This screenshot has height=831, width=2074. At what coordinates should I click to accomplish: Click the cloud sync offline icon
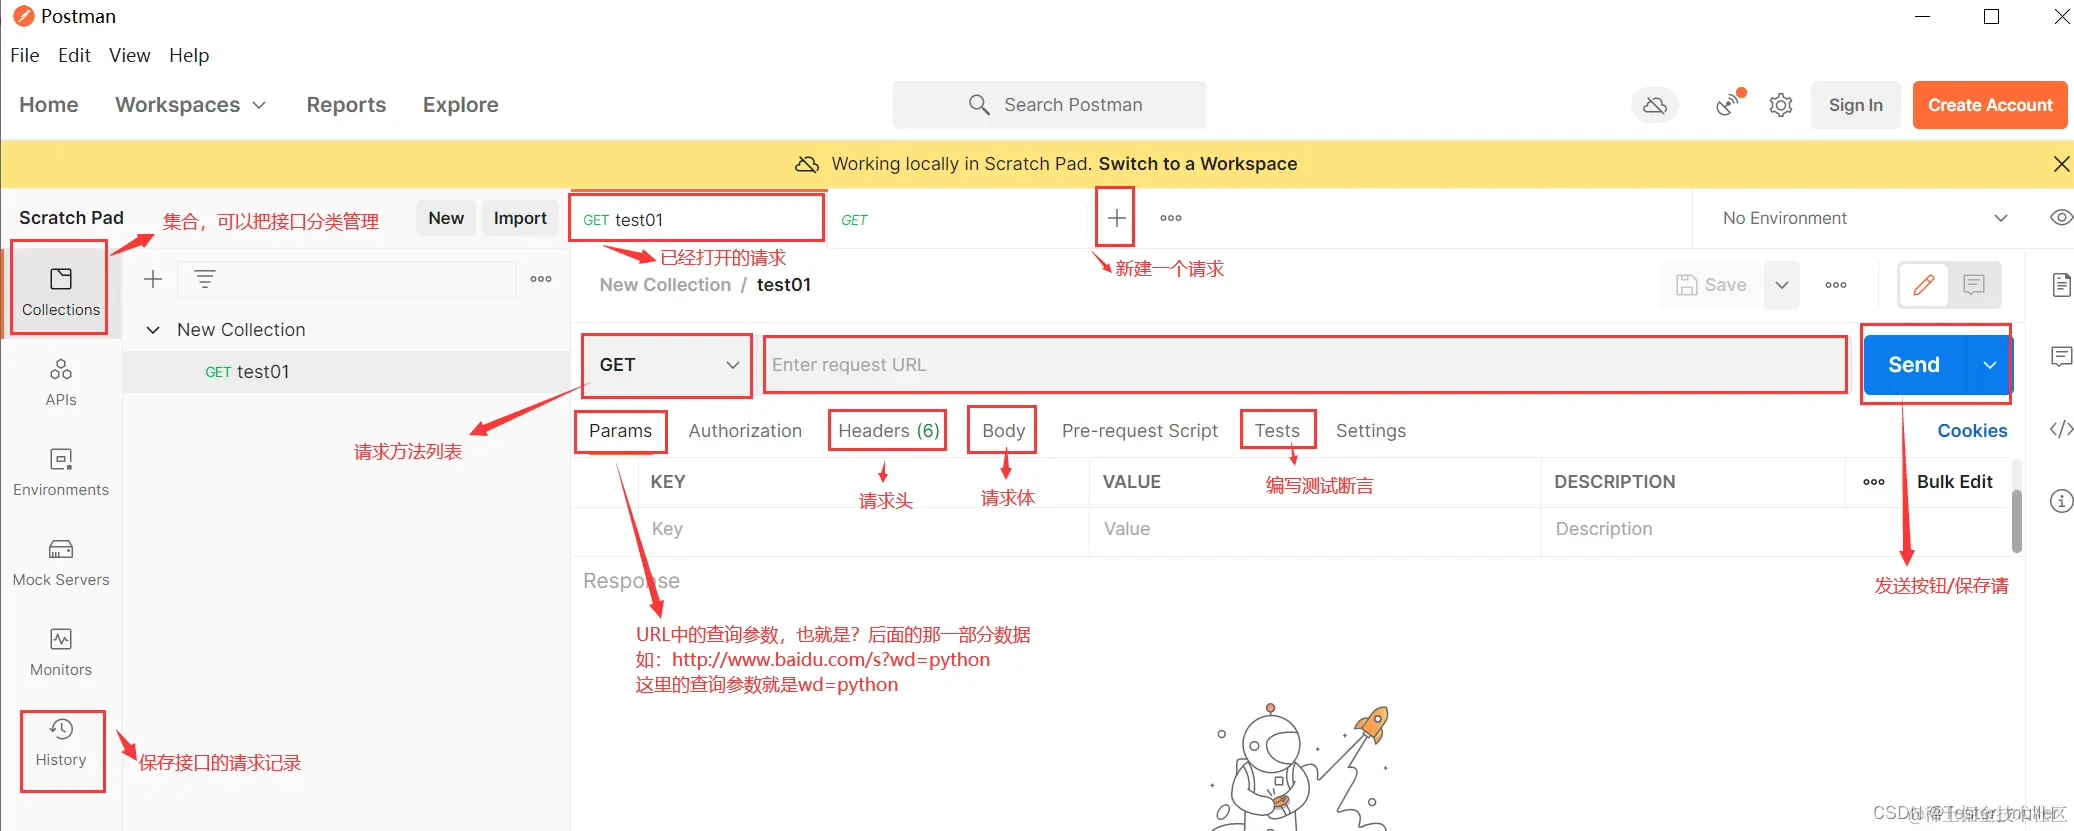(x=1655, y=105)
